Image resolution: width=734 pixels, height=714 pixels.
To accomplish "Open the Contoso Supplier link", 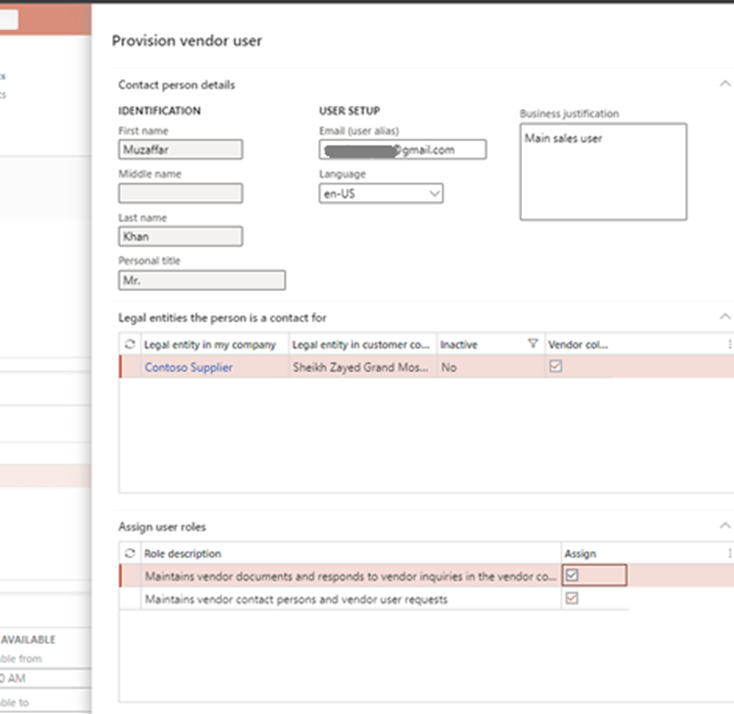I will (x=188, y=367).
